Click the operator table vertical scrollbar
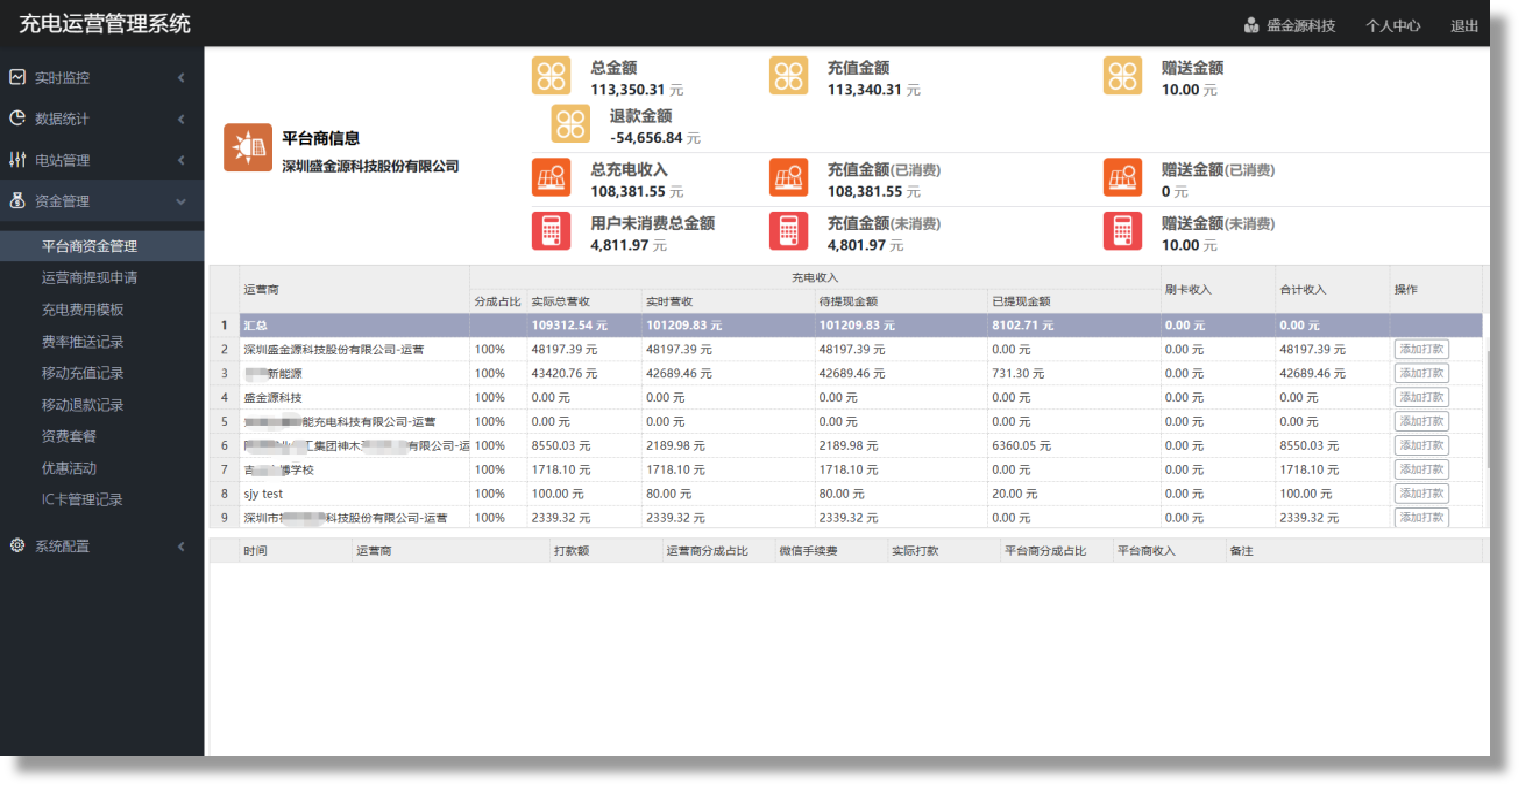Screen dimensions: 1523x788 point(1487,410)
